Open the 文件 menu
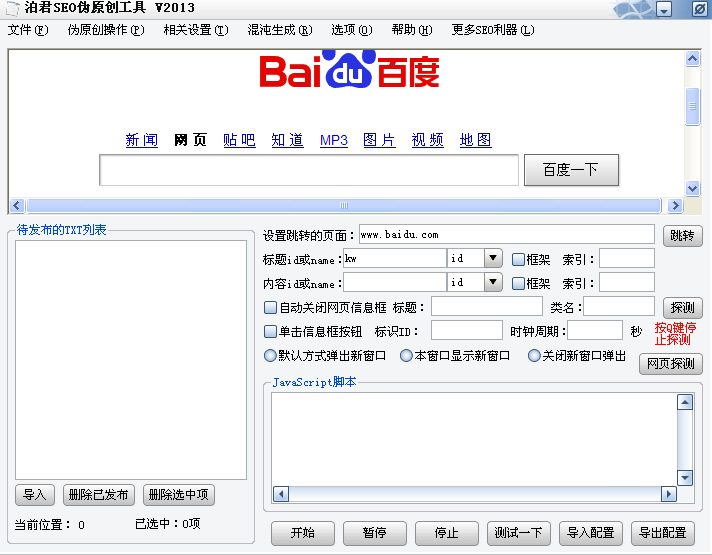Image resolution: width=712 pixels, height=555 pixels. [x=28, y=30]
